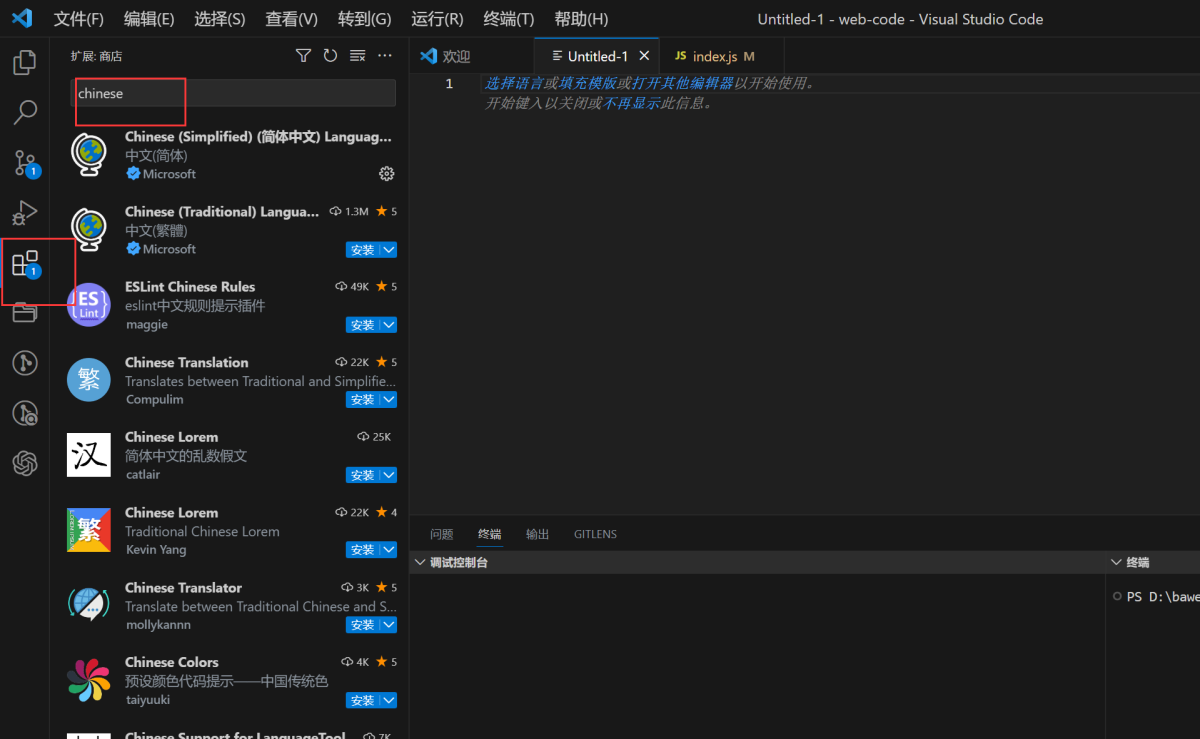The width and height of the screenshot is (1200, 739).
Task: Click Chinese Colors pinwheel extension icon
Action: click(89, 680)
